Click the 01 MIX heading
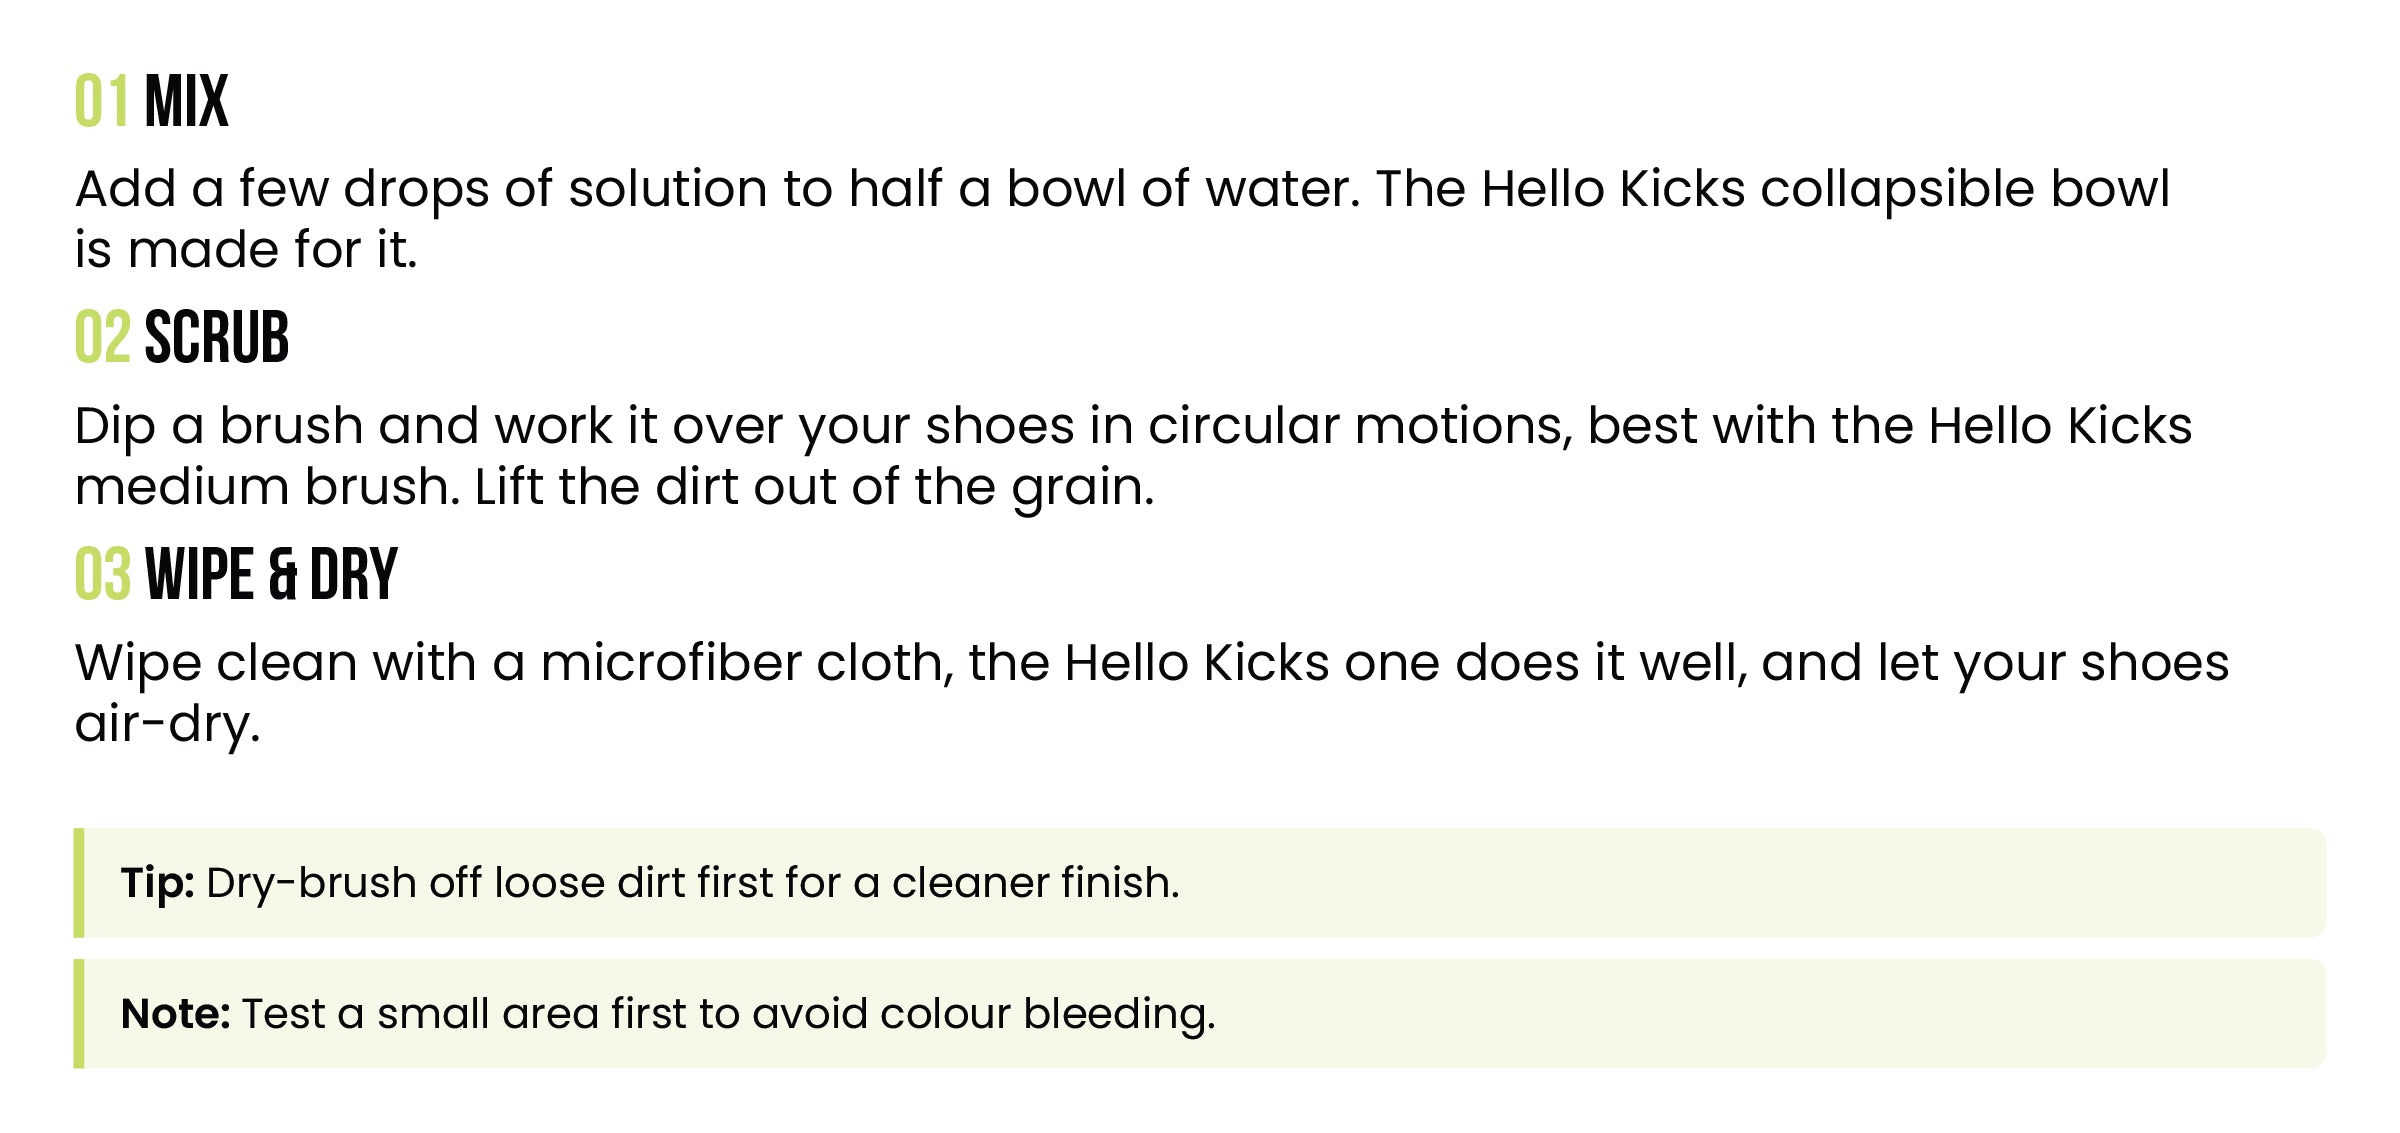Viewport: 2400px width, 1133px height. point(152,101)
